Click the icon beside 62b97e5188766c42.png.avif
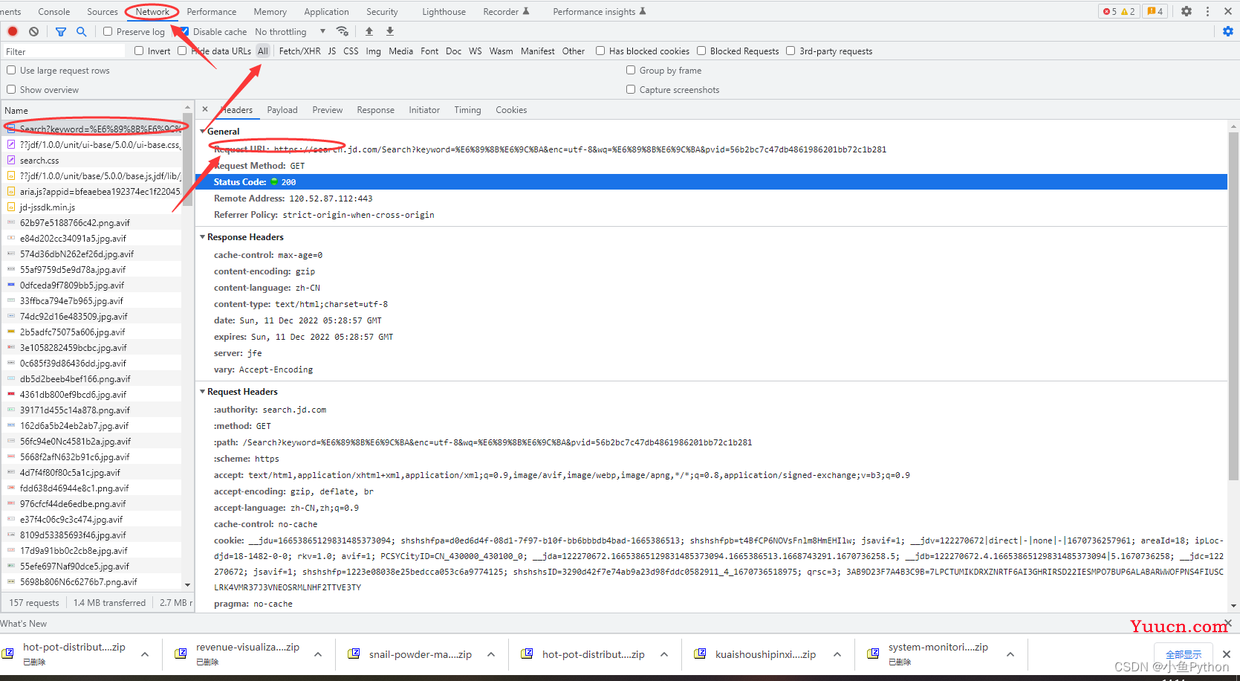Viewport: 1240px width, 681px height. 11,223
